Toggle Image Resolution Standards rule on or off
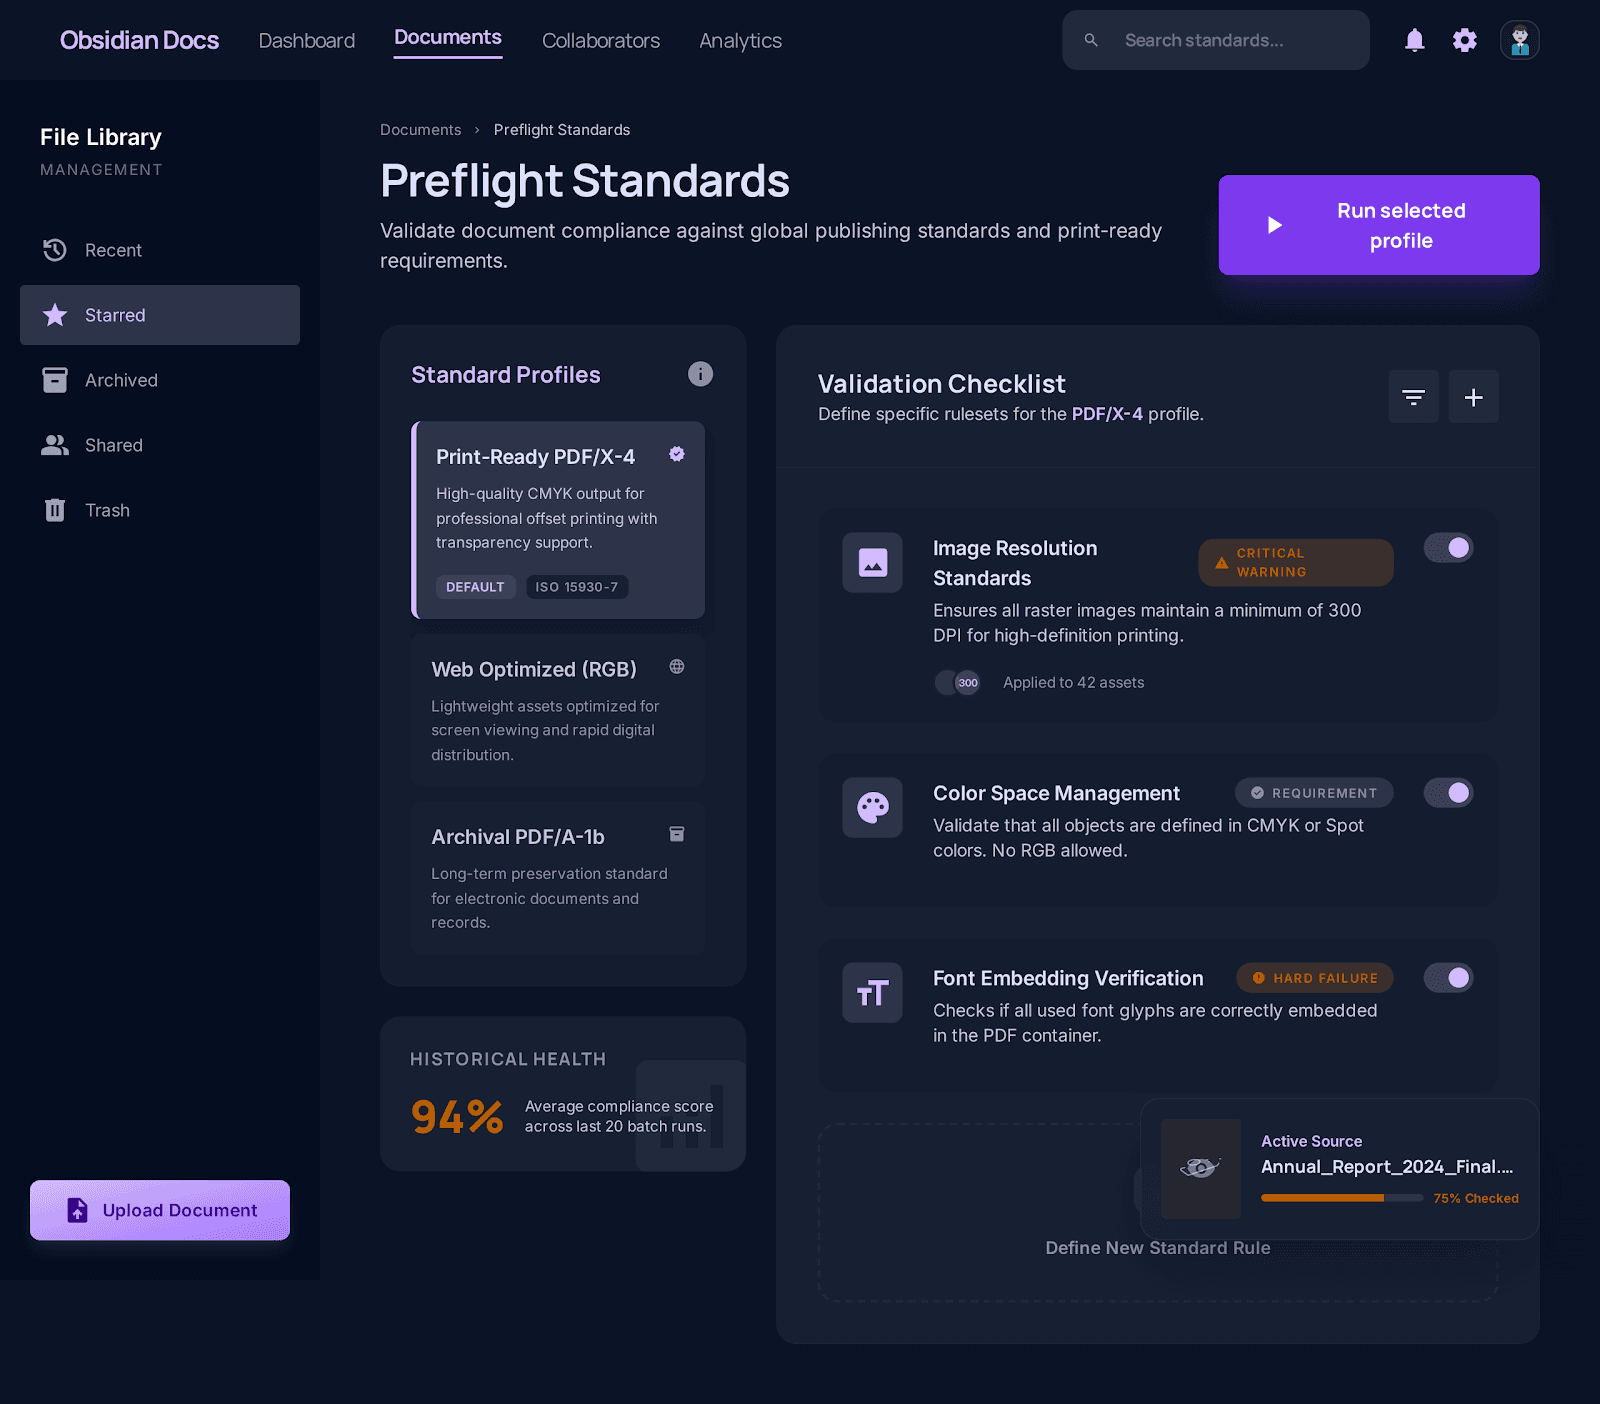The width and height of the screenshot is (1600, 1404). pyautogui.click(x=1448, y=547)
